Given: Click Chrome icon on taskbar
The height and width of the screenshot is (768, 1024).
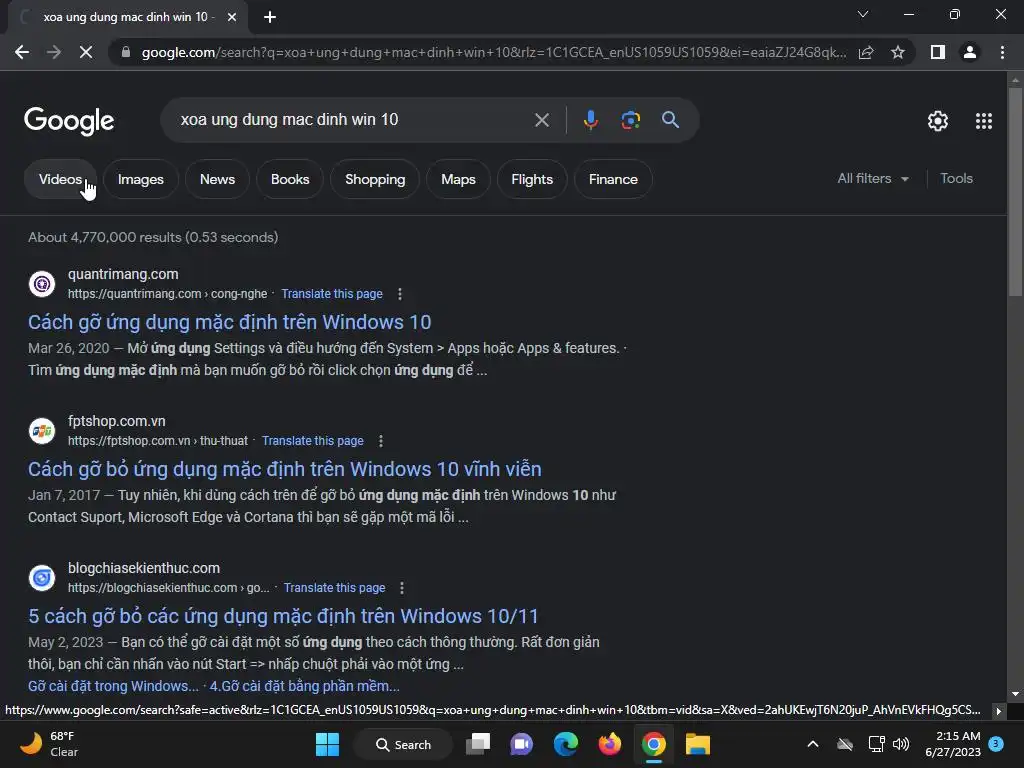Looking at the screenshot, I should coord(653,744).
